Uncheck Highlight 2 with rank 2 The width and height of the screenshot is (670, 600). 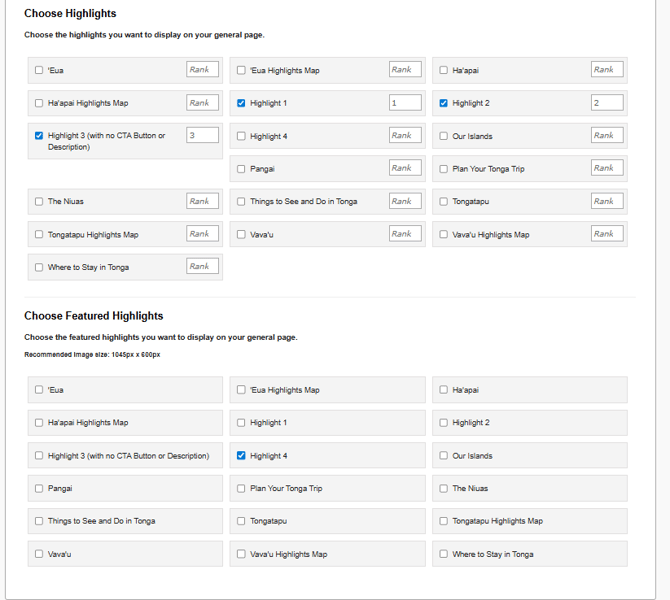pyautogui.click(x=444, y=103)
